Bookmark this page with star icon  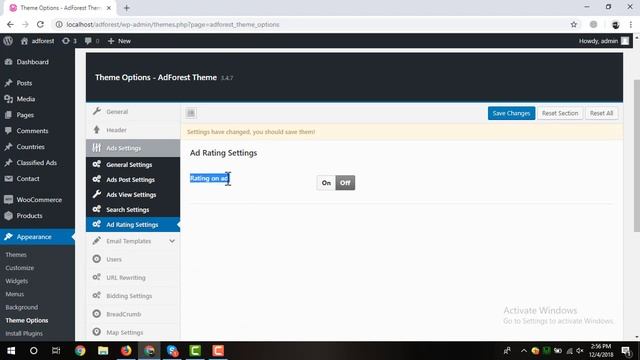[x=573, y=24]
